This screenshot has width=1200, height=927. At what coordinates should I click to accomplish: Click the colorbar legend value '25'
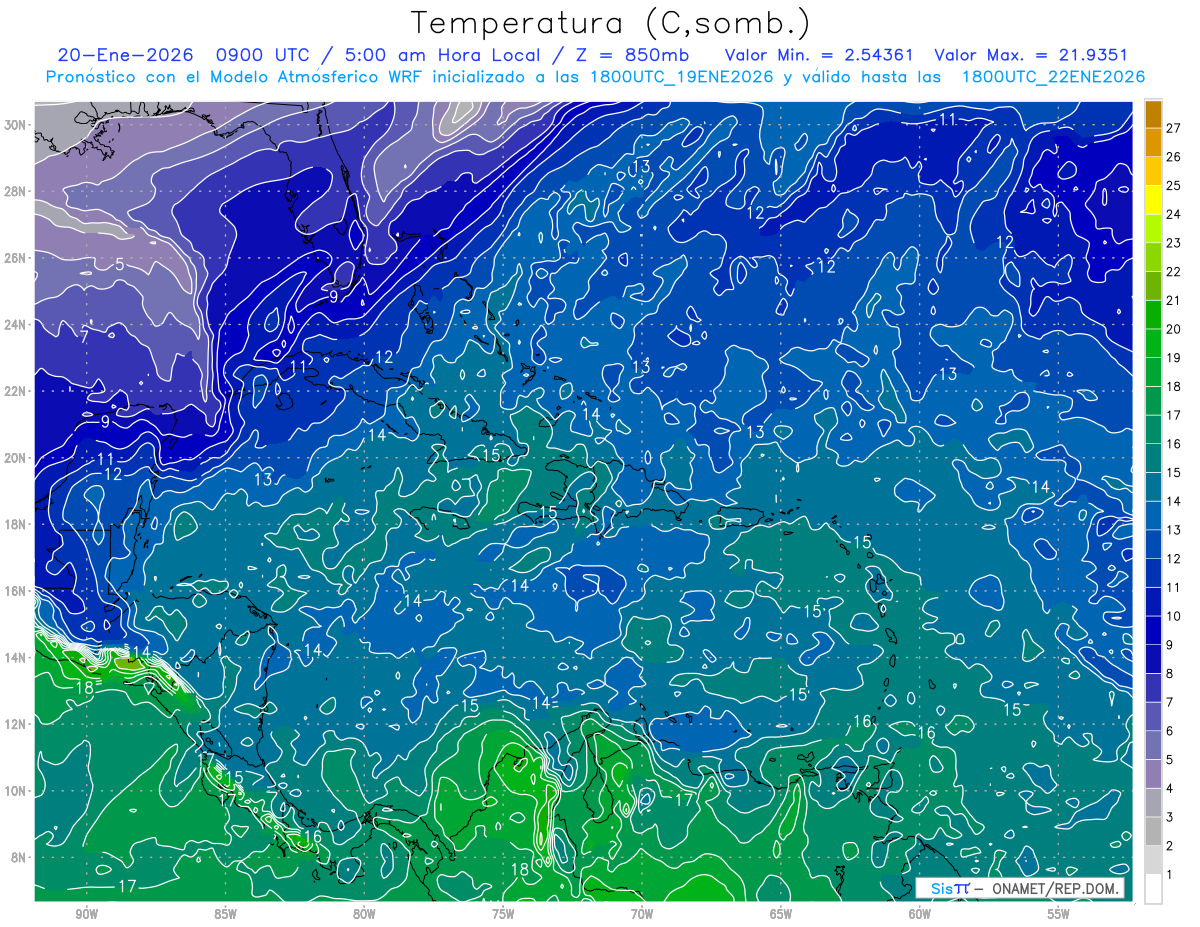click(x=1174, y=186)
